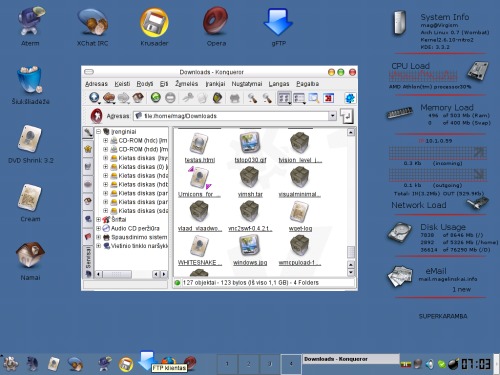Open Namai home desktop icon
Viewport: 500px width, 375px height.
pyautogui.click(x=30, y=261)
